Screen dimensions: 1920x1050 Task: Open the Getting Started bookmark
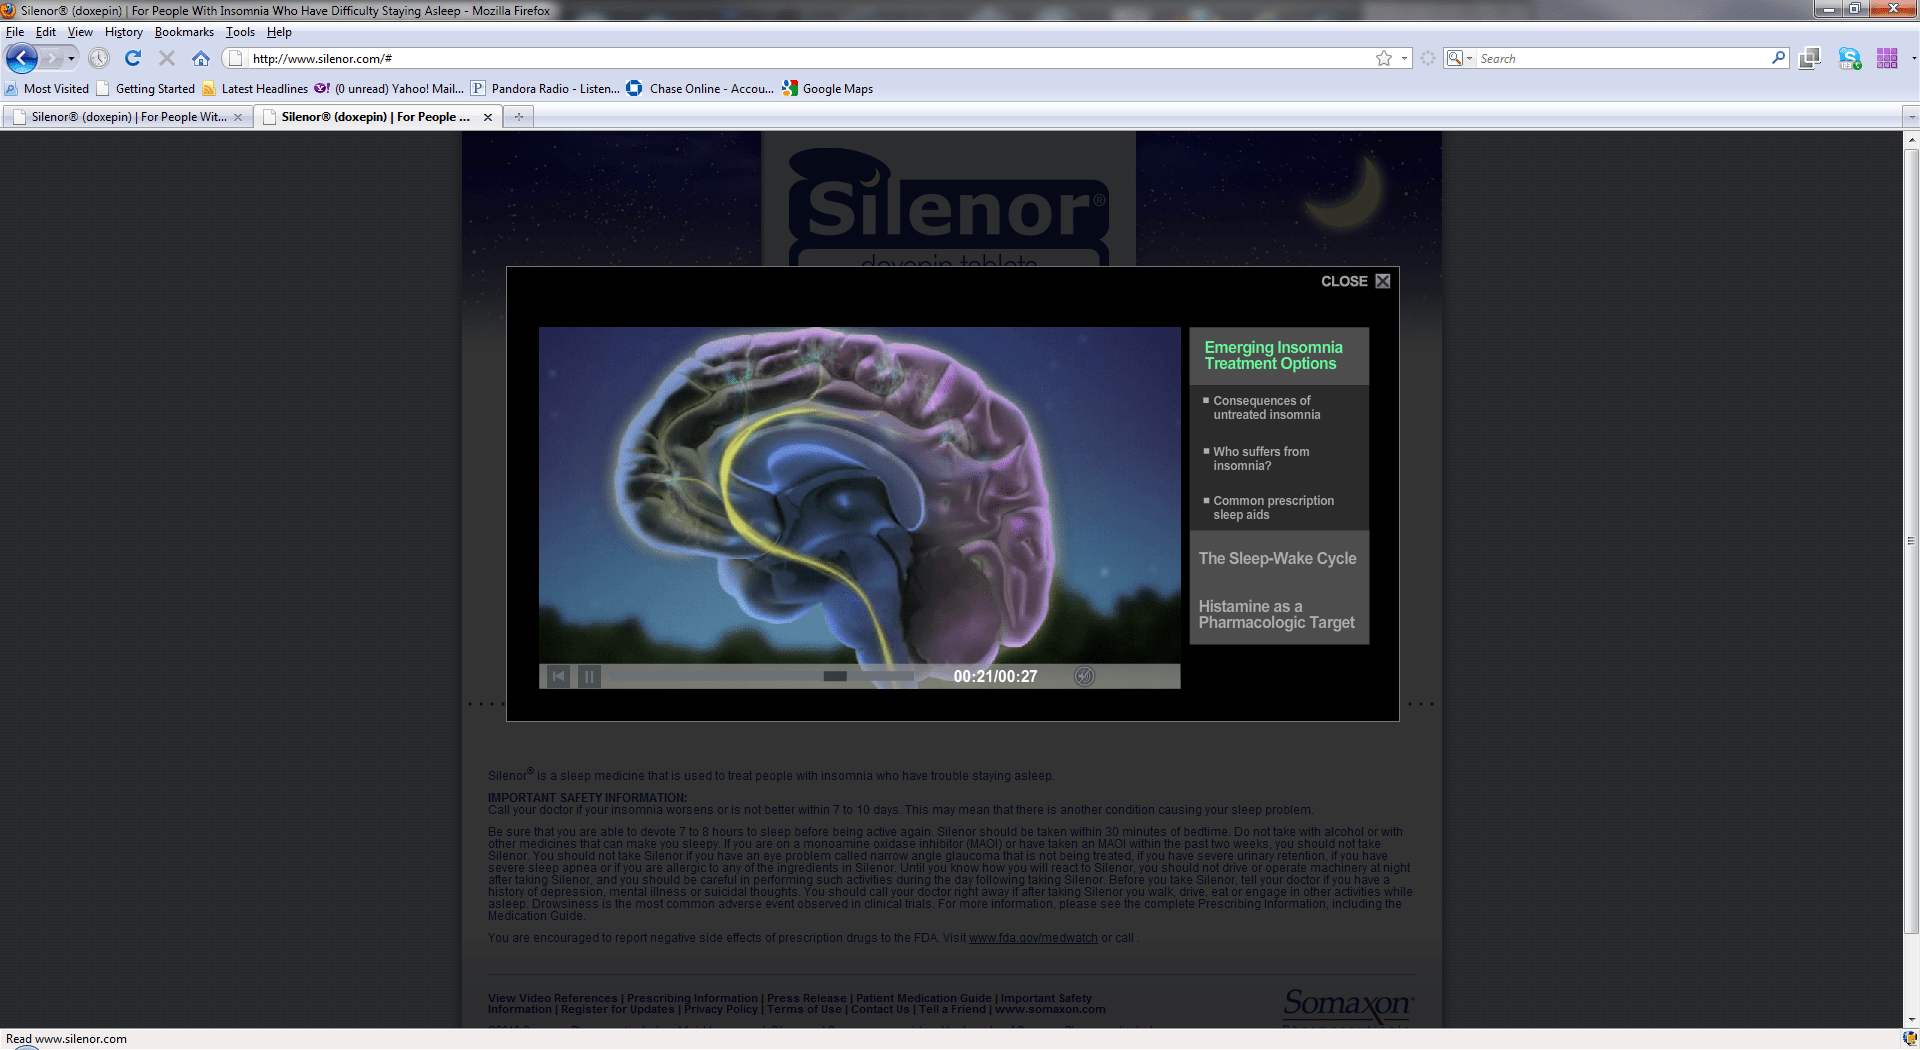pos(146,89)
